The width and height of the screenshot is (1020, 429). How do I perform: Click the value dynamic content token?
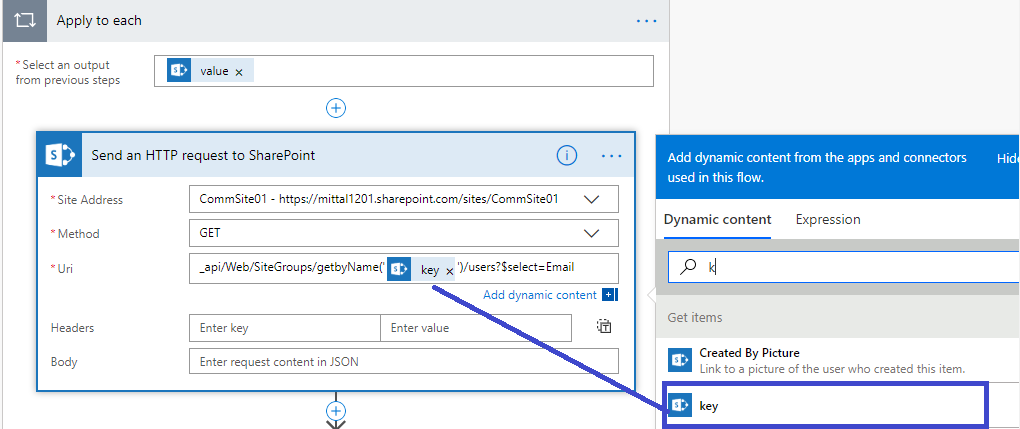pyautogui.click(x=210, y=71)
